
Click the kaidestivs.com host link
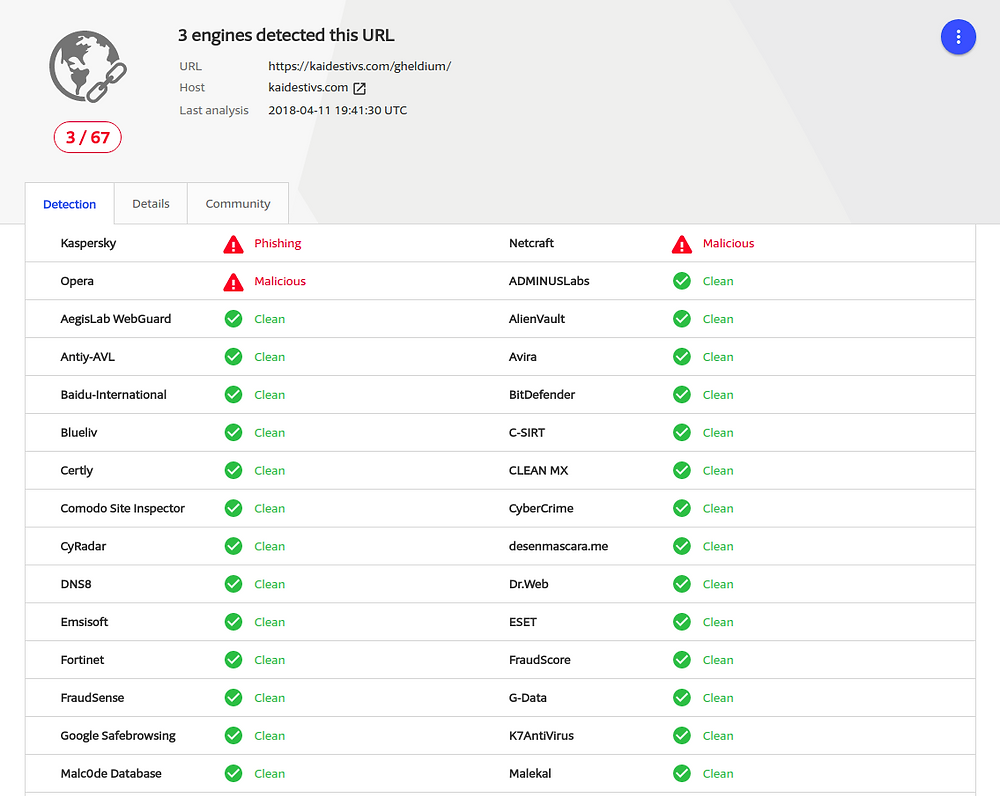pos(308,87)
